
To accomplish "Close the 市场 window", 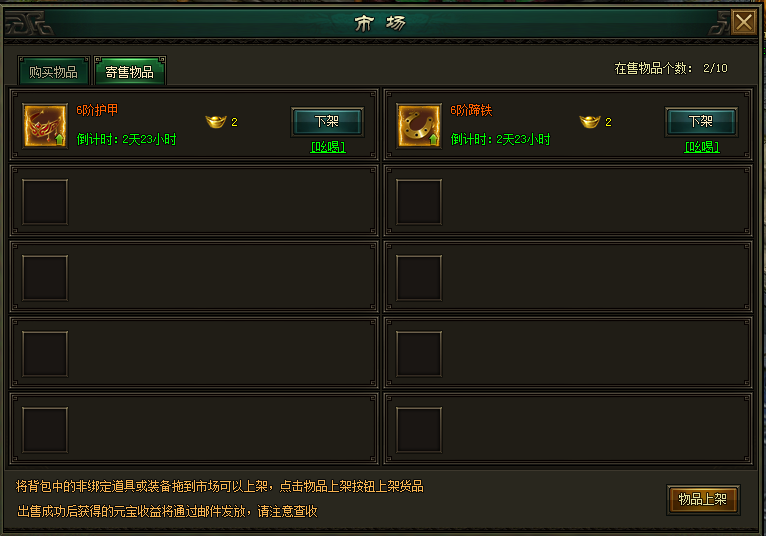I will [x=744, y=22].
